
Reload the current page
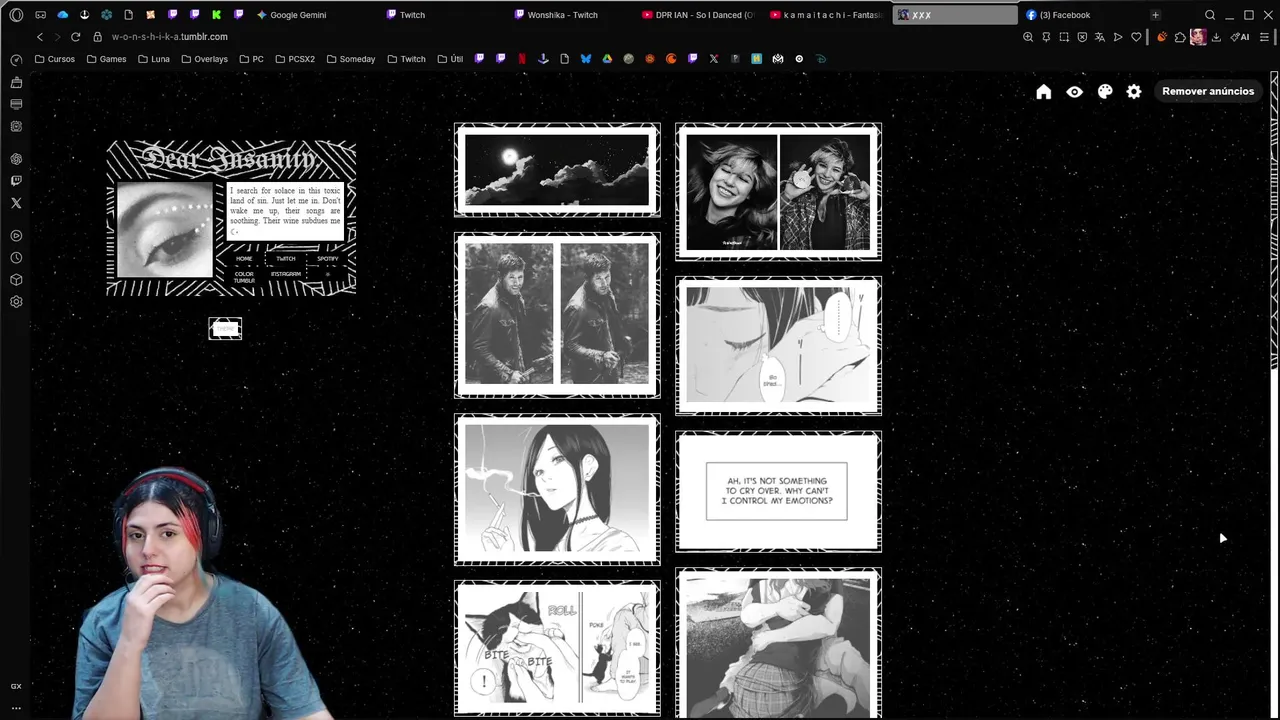(75, 37)
